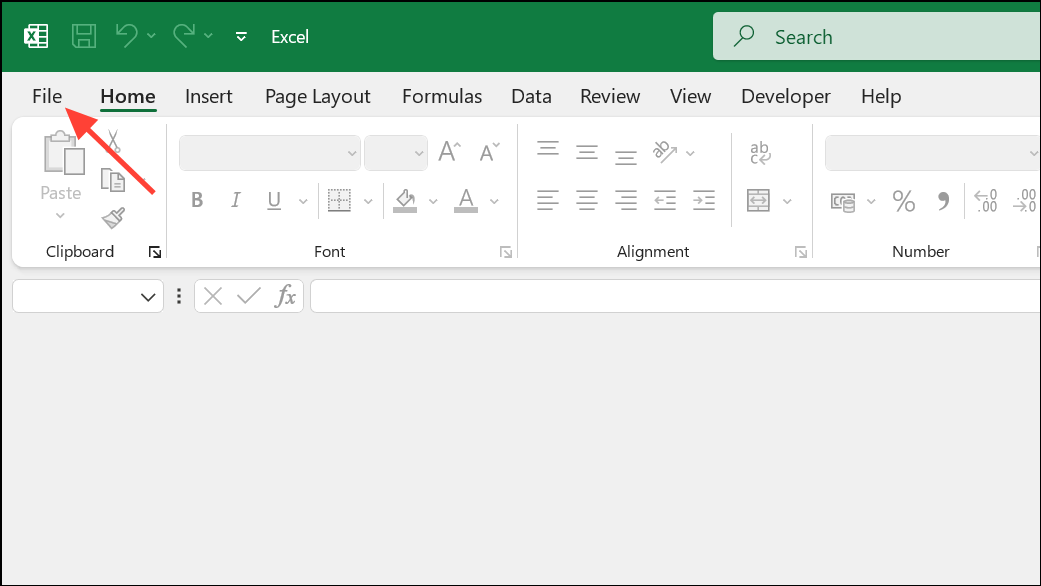Click the Increase Decimal icon
The width and height of the screenshot is (1041, 586).
click(985, 200)
